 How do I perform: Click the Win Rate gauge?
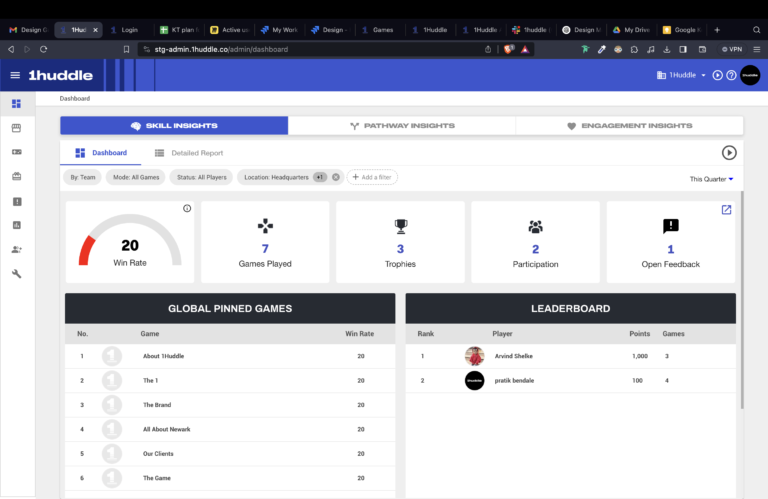(x=130, y=243)
